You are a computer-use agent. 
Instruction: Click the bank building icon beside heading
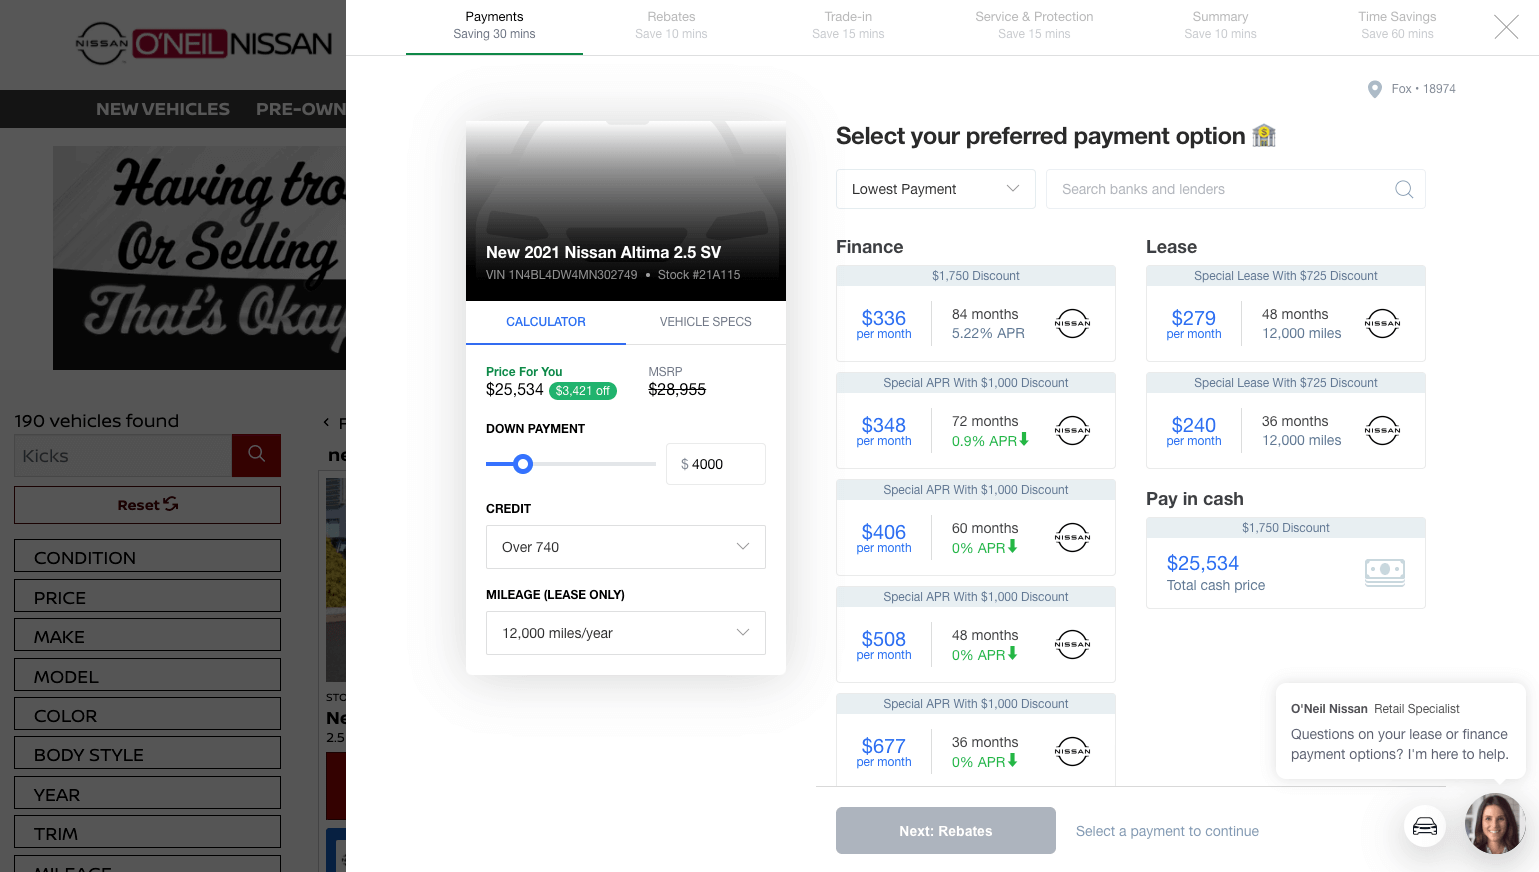(1264, 135)
